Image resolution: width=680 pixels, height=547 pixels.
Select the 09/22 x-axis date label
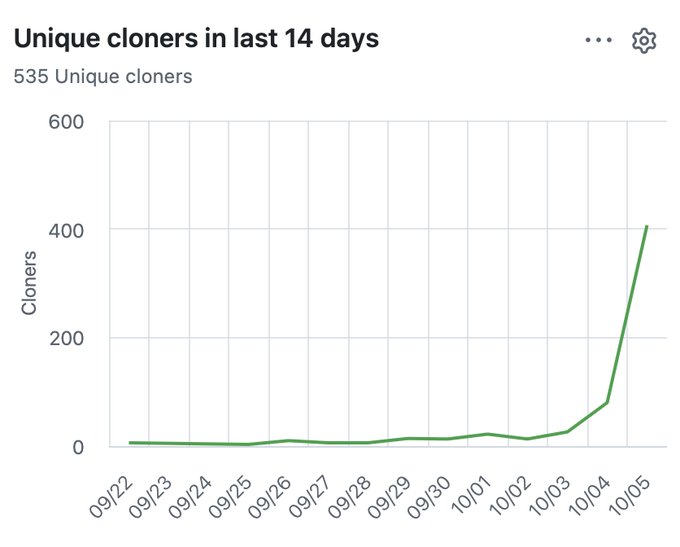(x=111, y=497)
